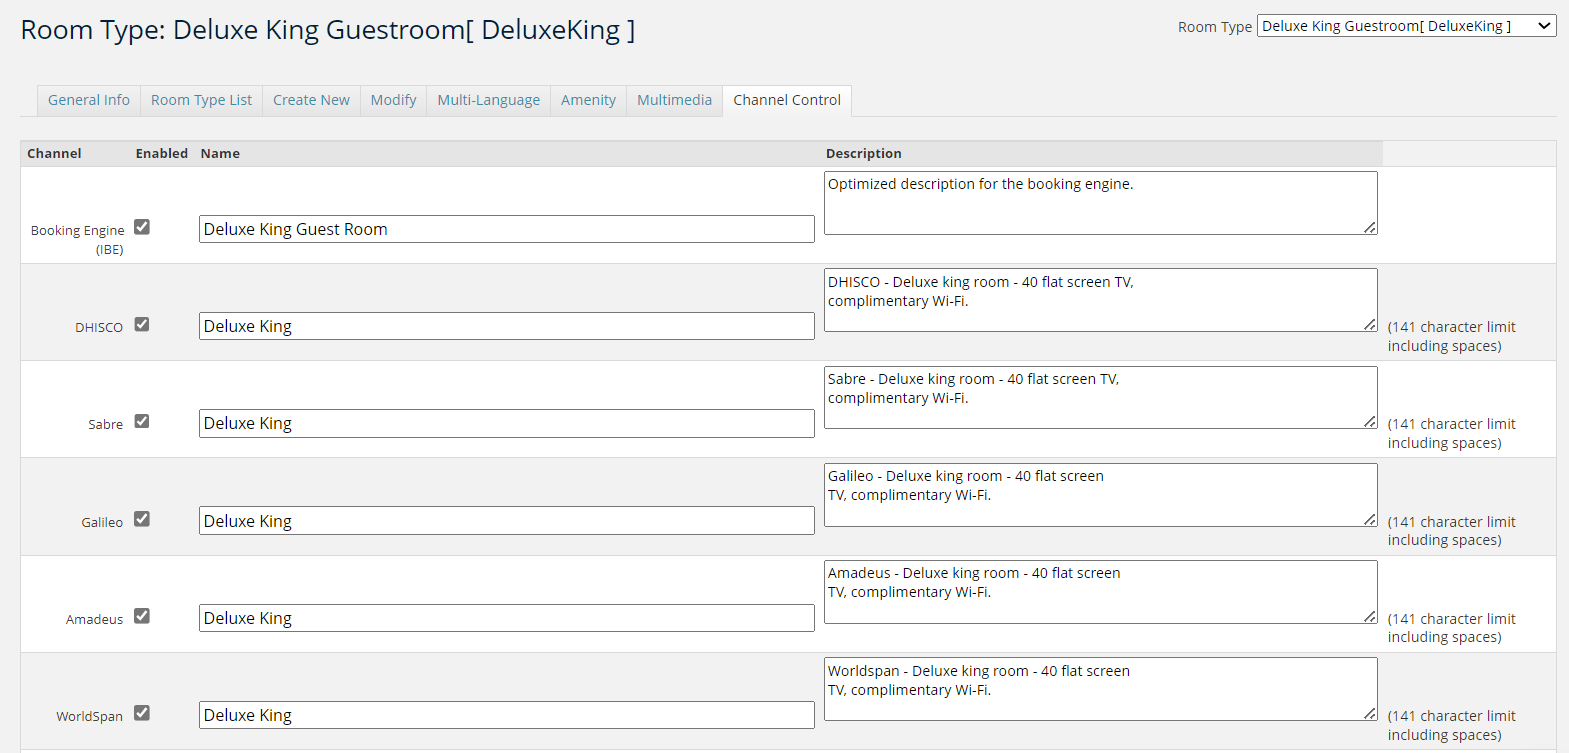Toggle the Sabre enabled checkbox
Screen dimensions: 1569x753
(142, 421)
